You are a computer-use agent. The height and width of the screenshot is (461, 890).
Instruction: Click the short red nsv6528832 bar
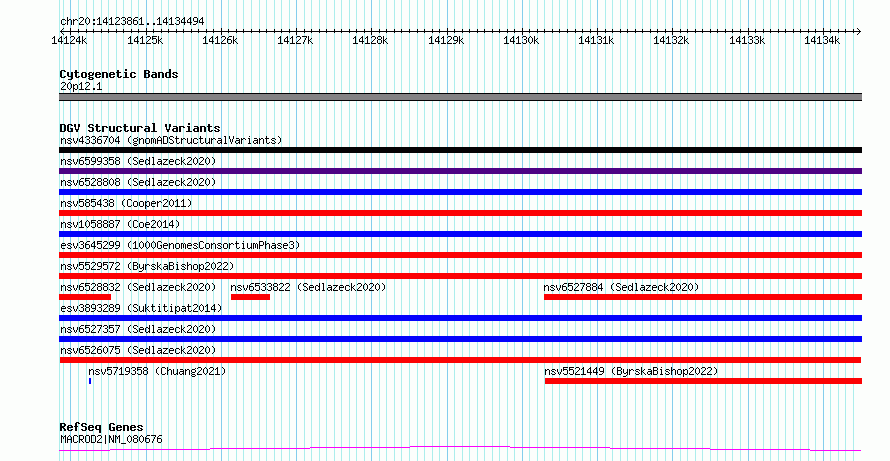(x=85, y=297)
